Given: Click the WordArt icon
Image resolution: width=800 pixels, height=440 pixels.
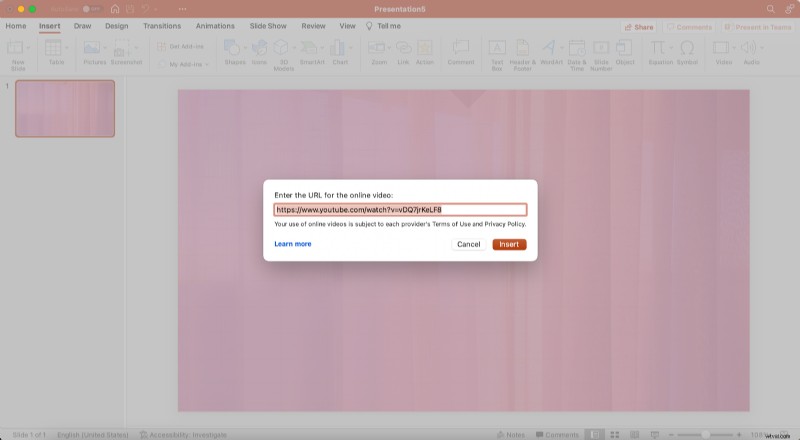Looking at the screenshot, I should (548, 47).
